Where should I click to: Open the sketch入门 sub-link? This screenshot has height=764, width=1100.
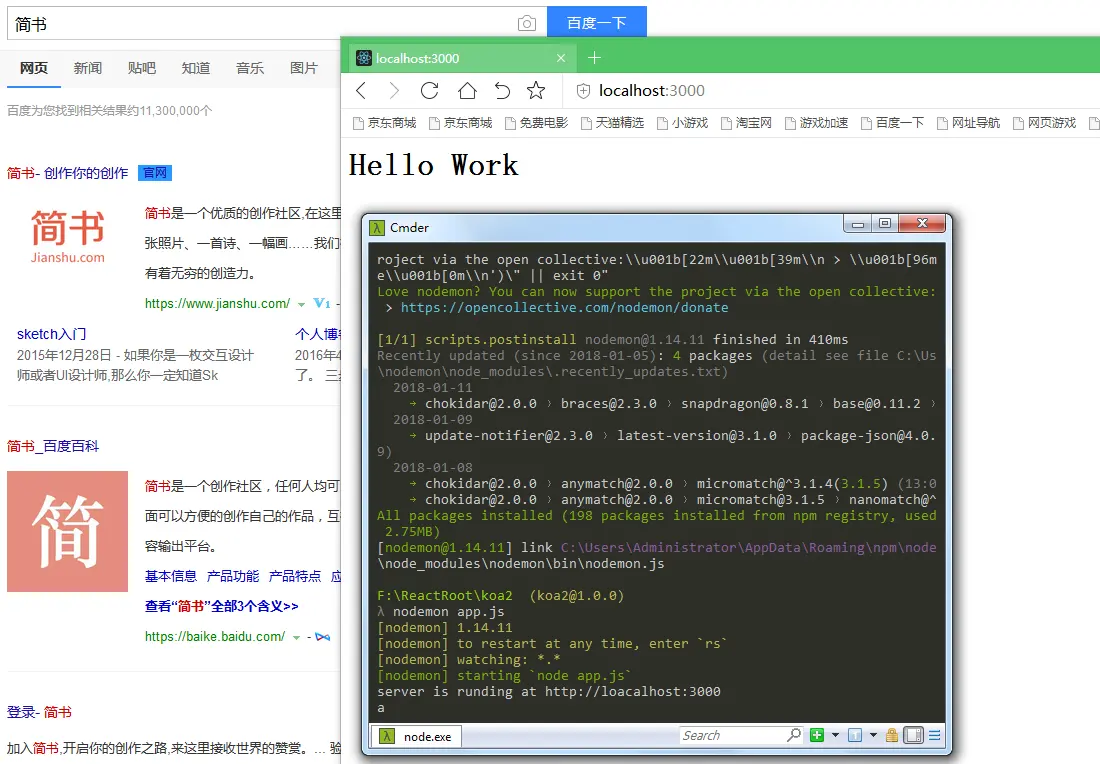[51, 334]
